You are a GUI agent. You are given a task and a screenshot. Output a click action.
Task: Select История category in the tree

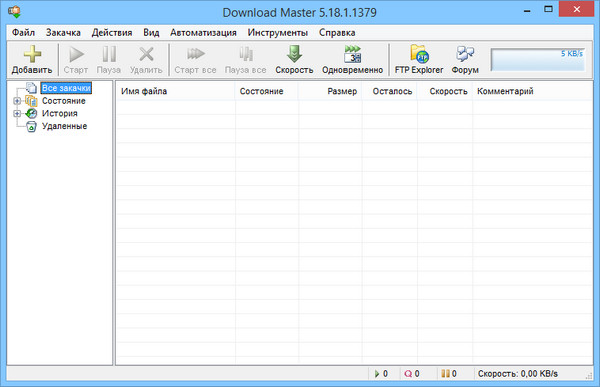tap(60, 113)
